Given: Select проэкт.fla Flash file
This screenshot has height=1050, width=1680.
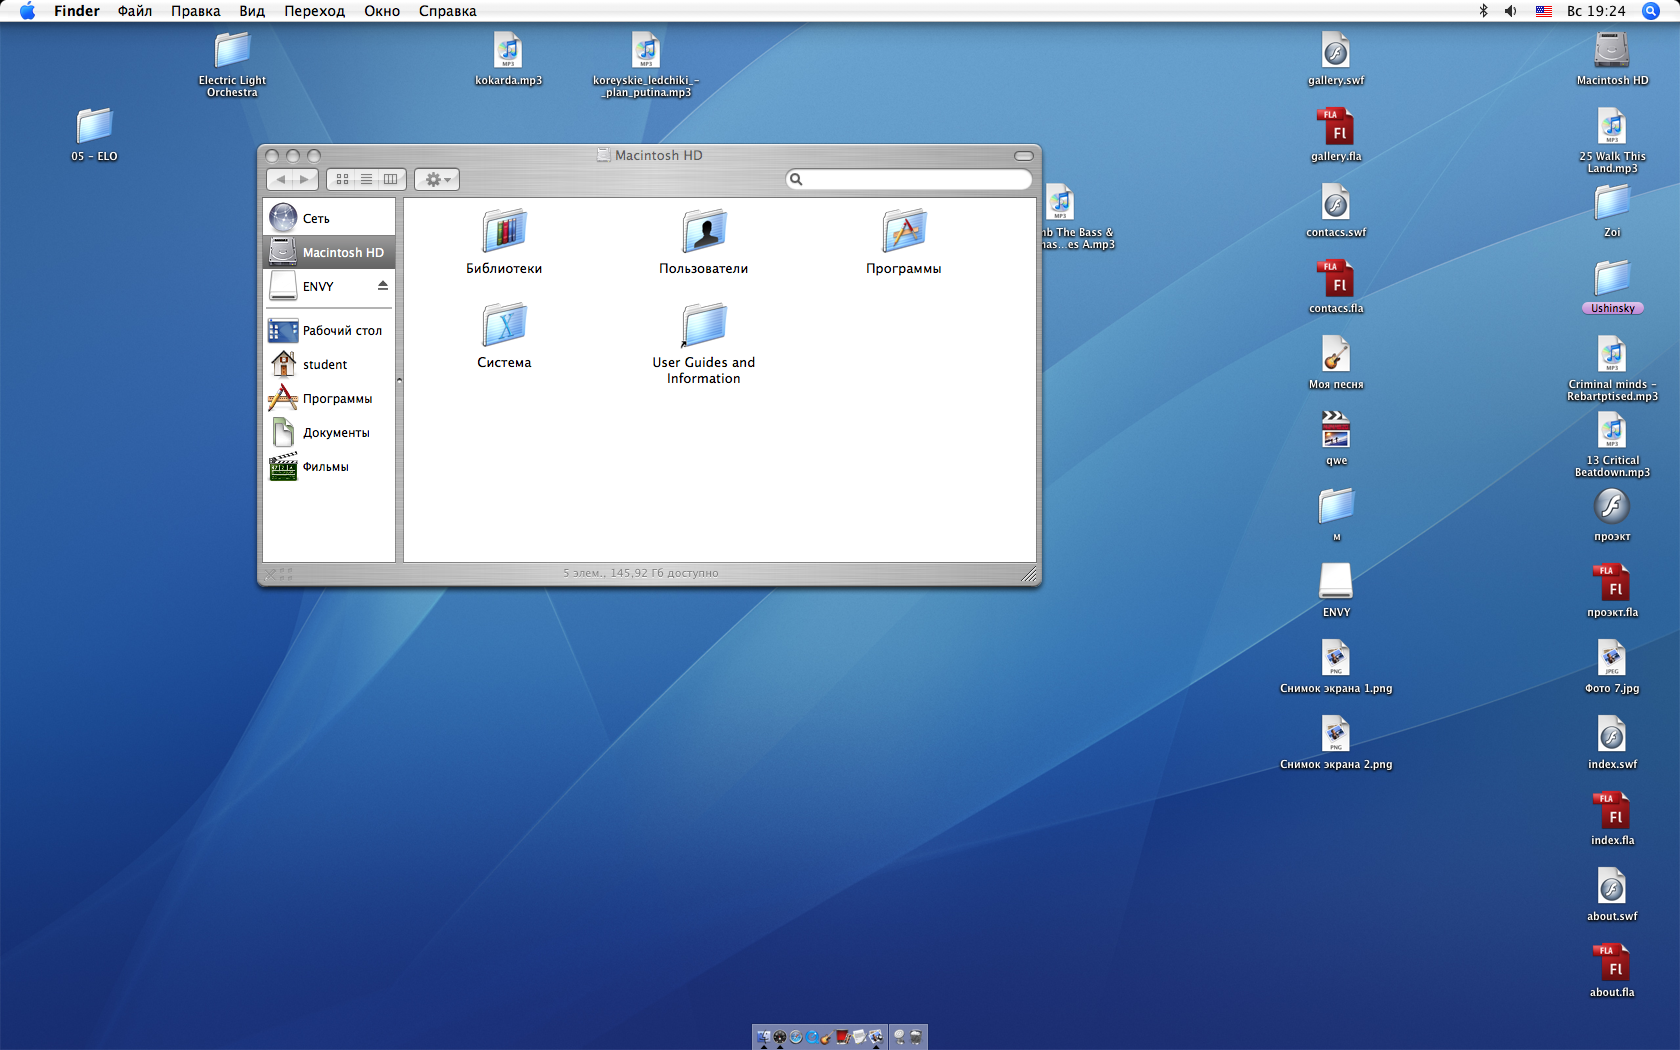Looking at the screenshot, I should coord(1612,590).
